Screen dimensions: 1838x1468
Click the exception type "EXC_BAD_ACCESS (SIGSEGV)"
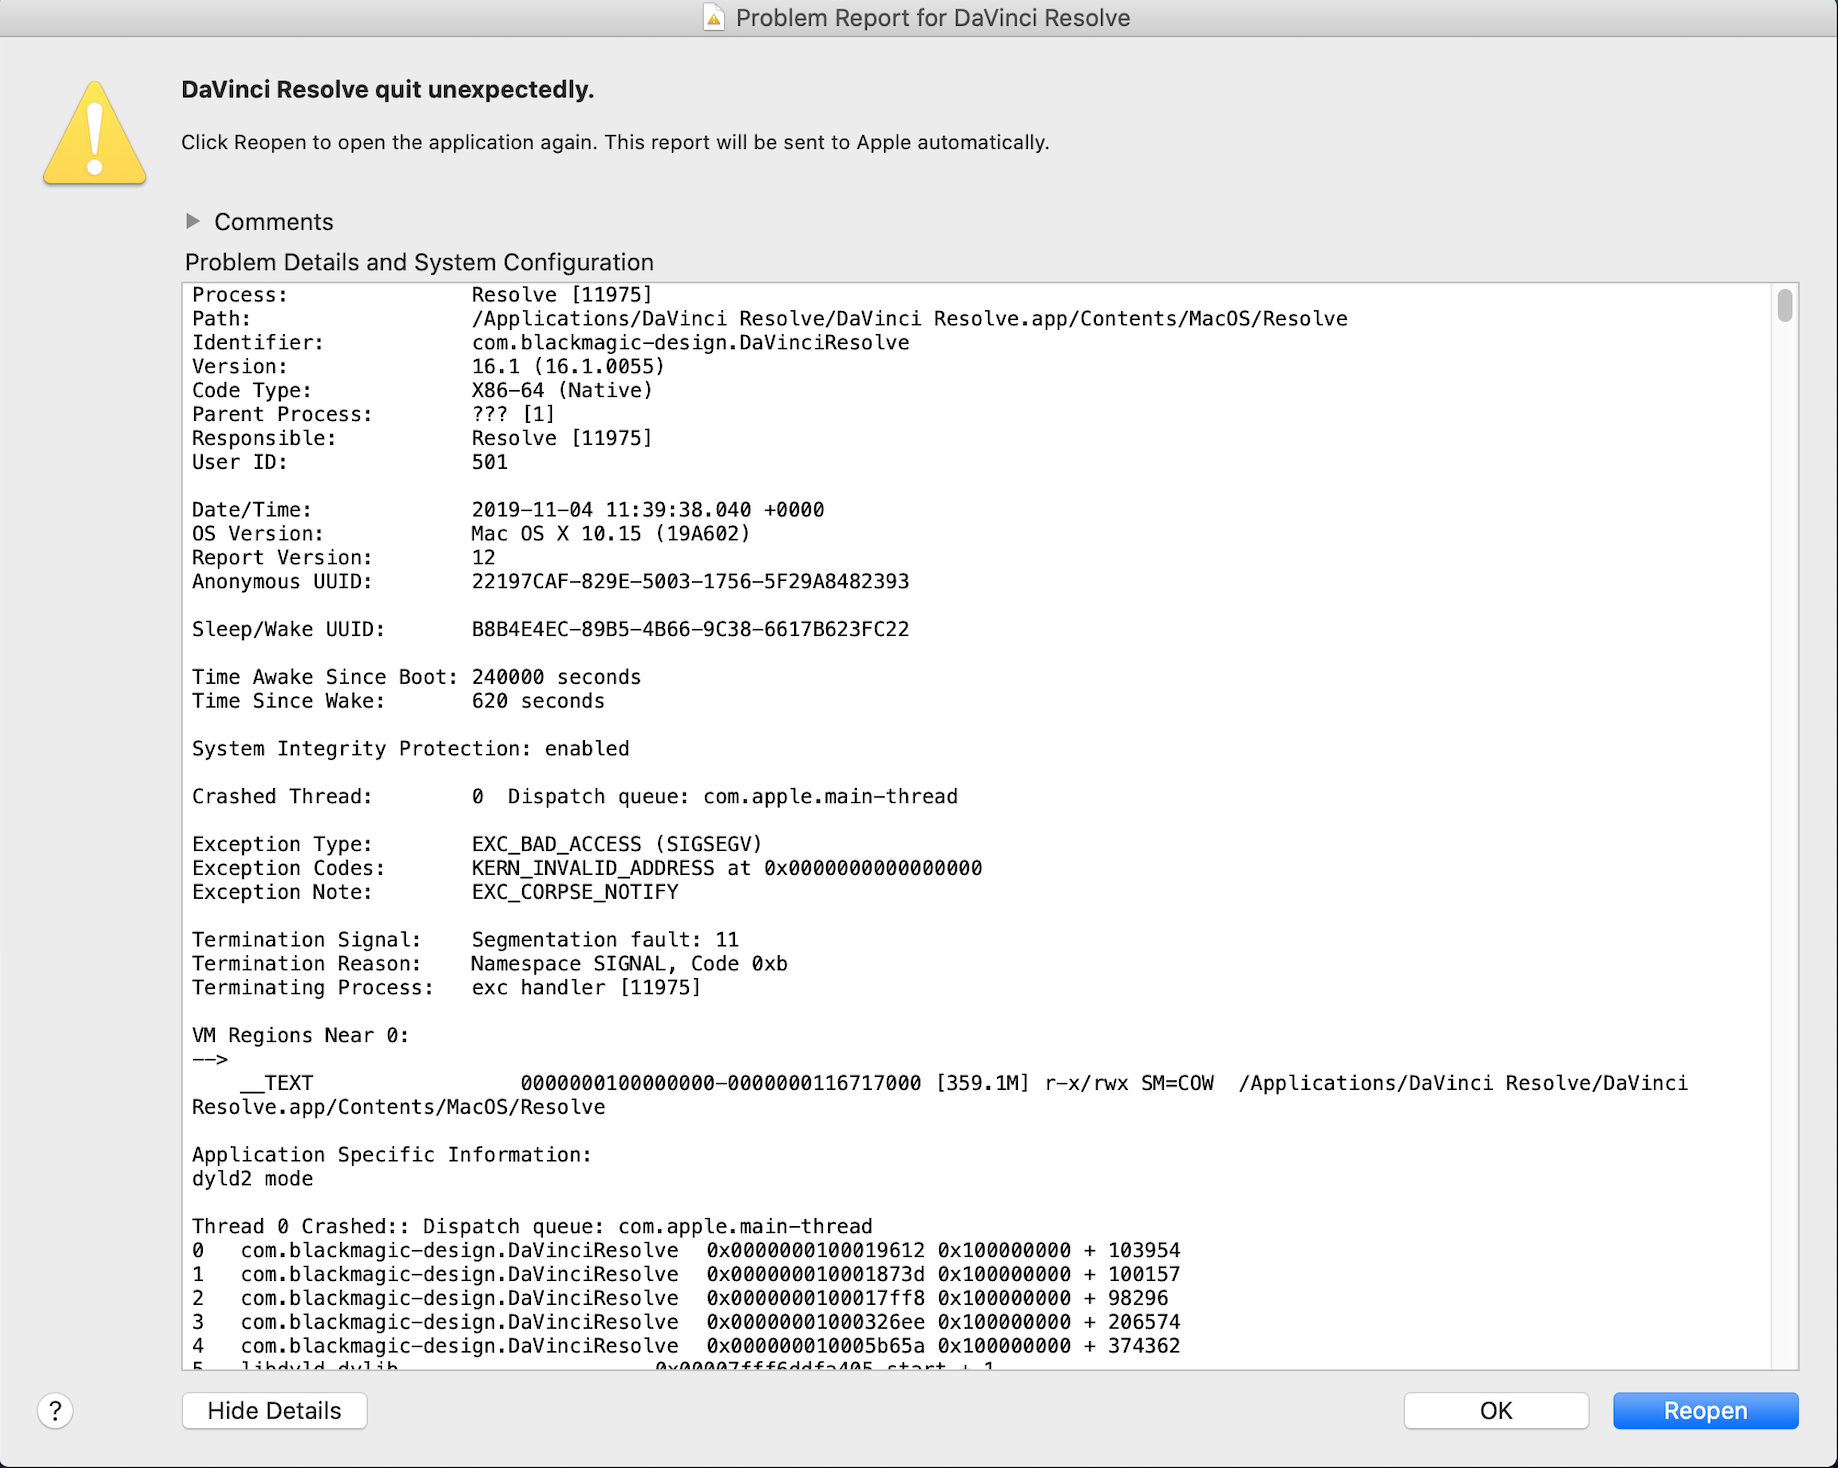[617, 844]
